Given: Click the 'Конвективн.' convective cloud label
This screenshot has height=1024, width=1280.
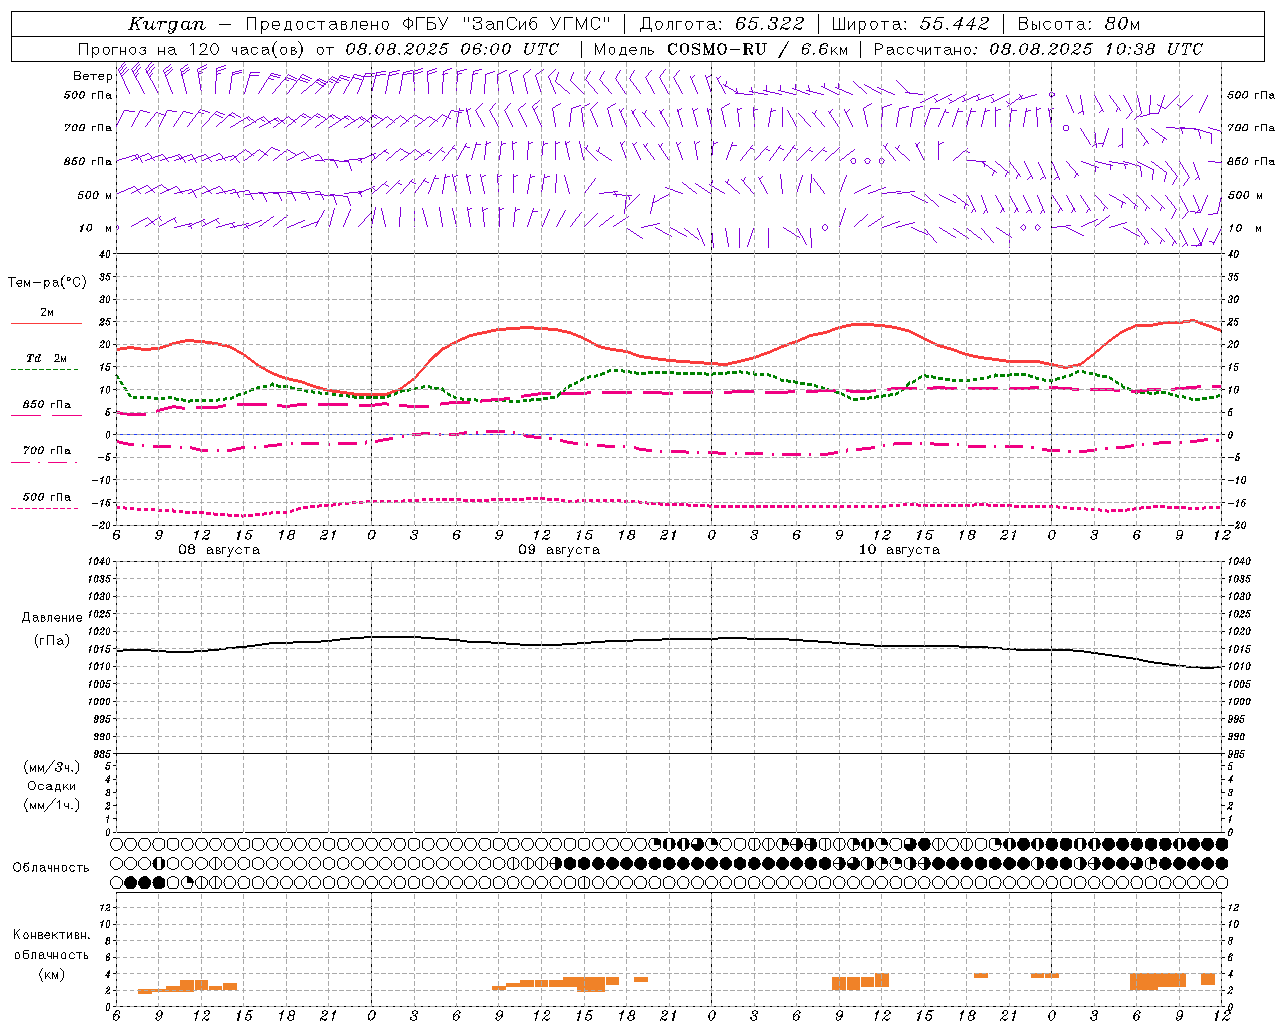Looking at the screenshot, I should tap(51, 935).
